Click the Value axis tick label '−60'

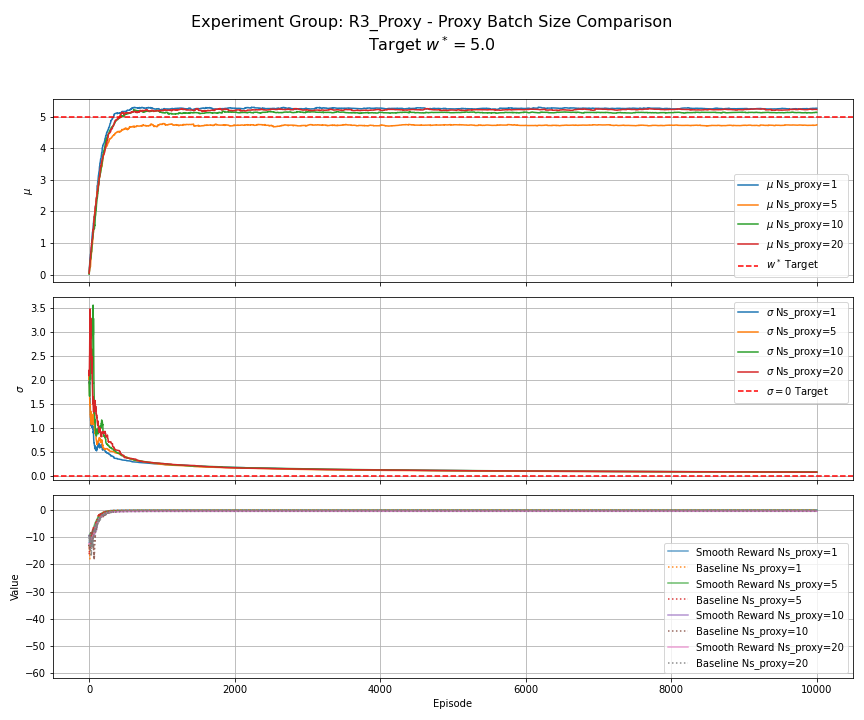[35, 673]
